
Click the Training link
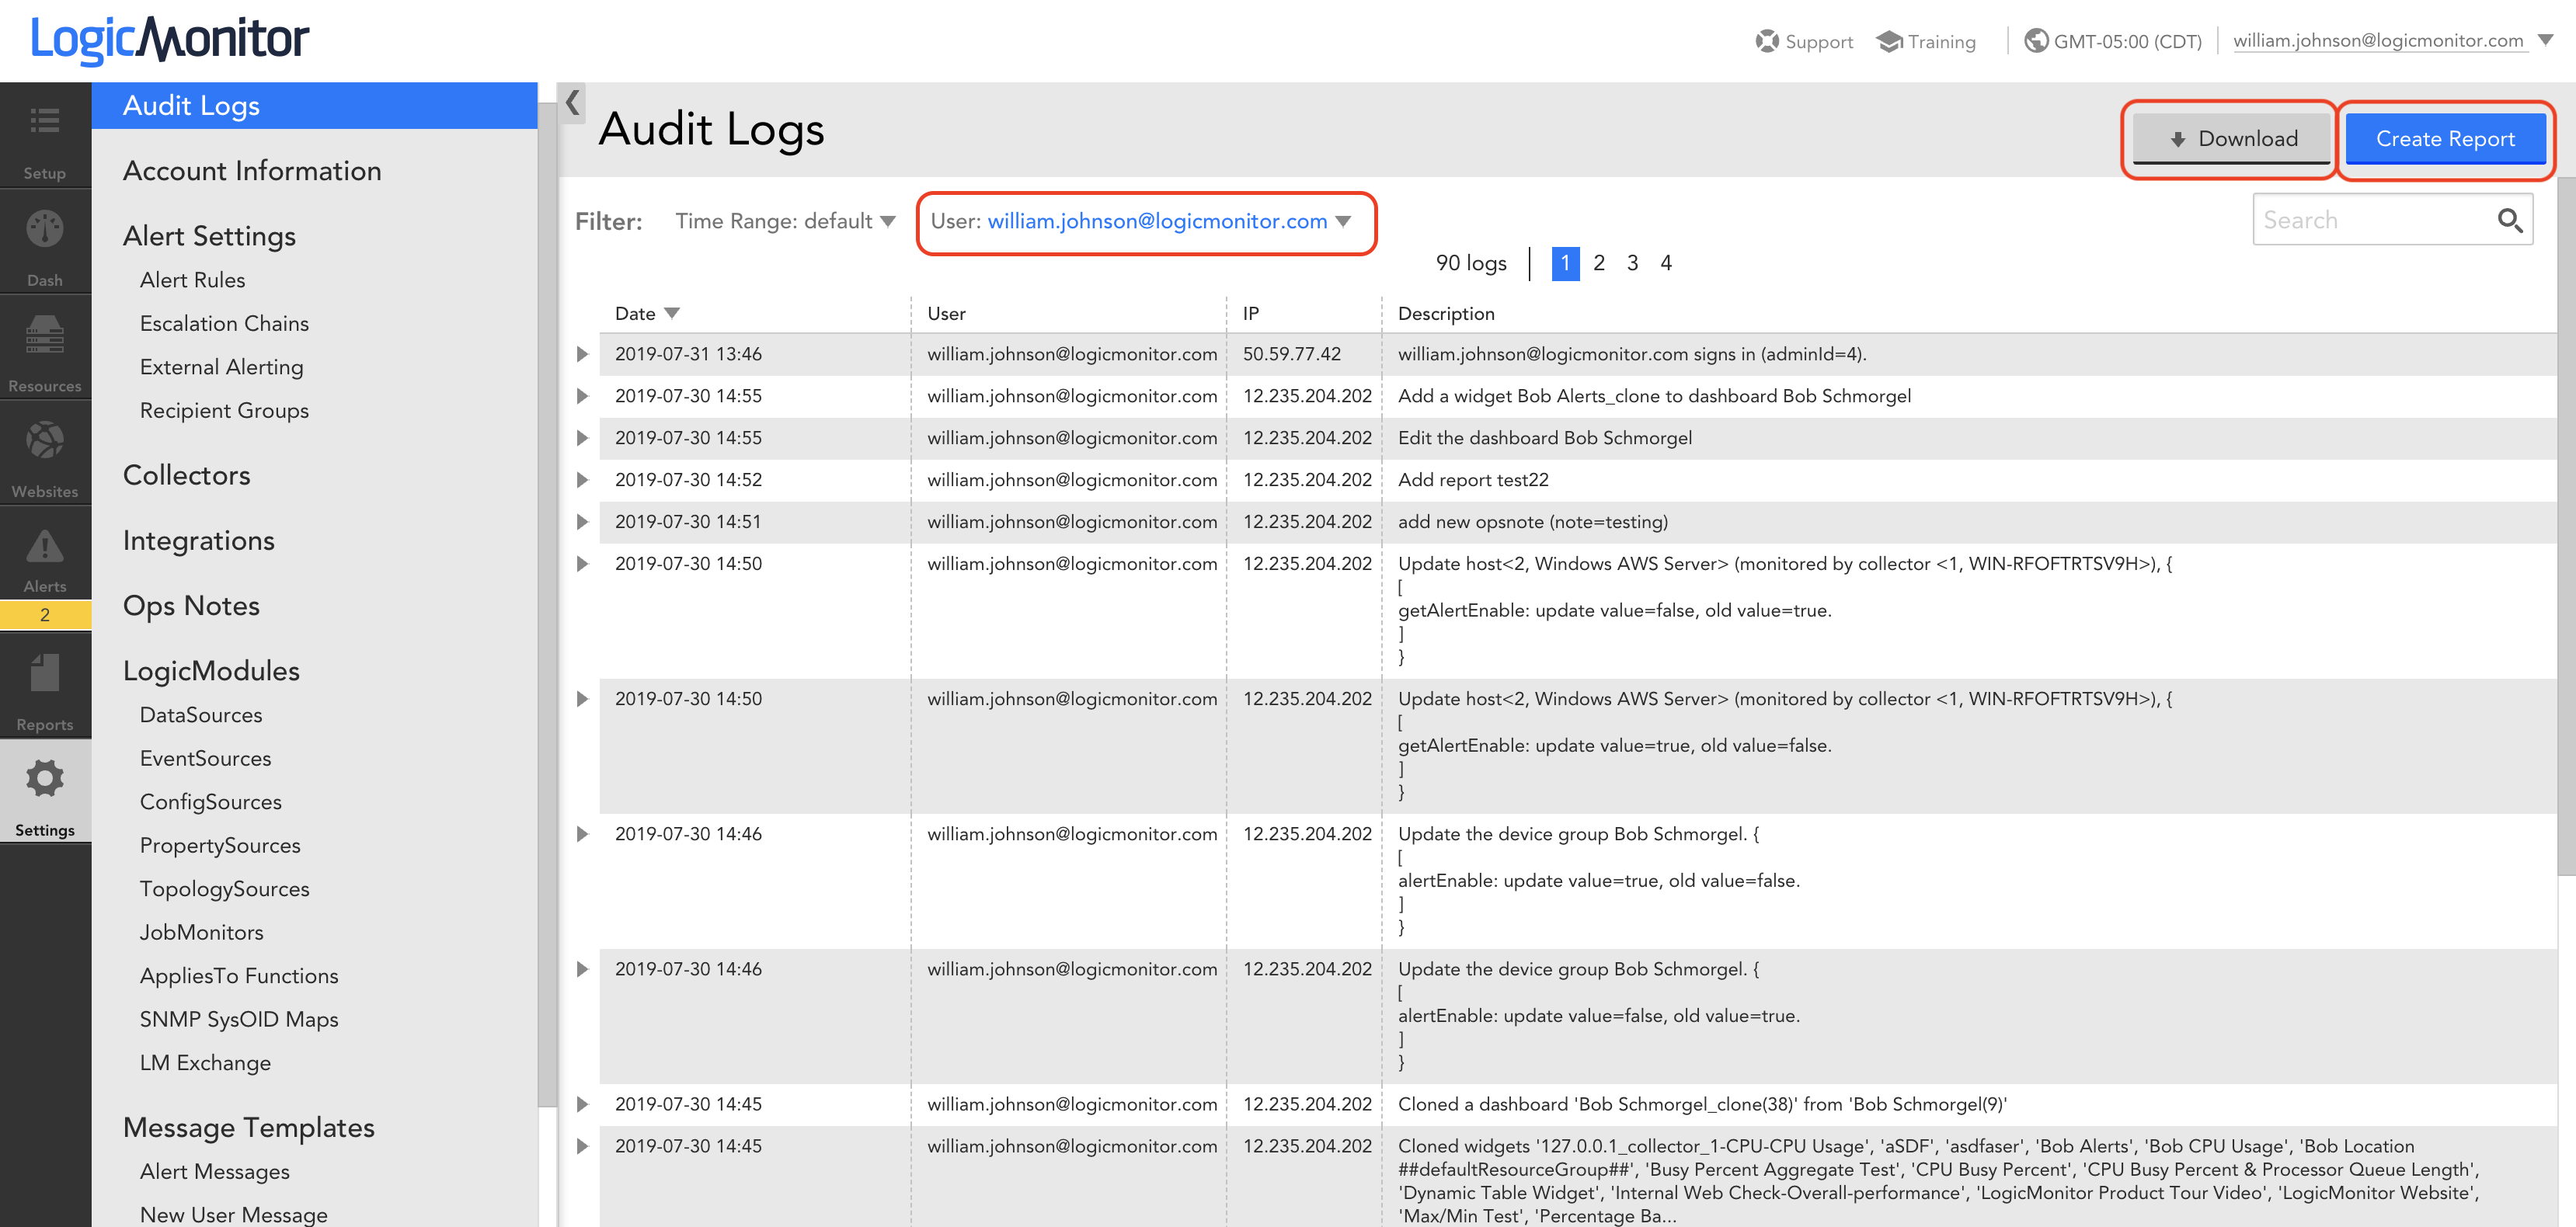pos(1941,41)
